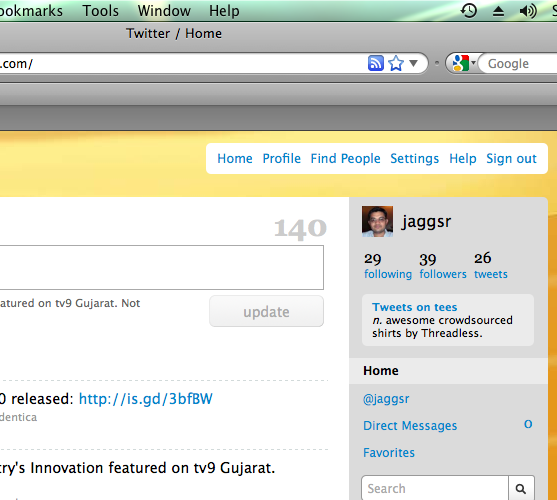Click the Direct Messages count 0
The height and width of the screenshot is (500, 557).
[x=528, y=424]
